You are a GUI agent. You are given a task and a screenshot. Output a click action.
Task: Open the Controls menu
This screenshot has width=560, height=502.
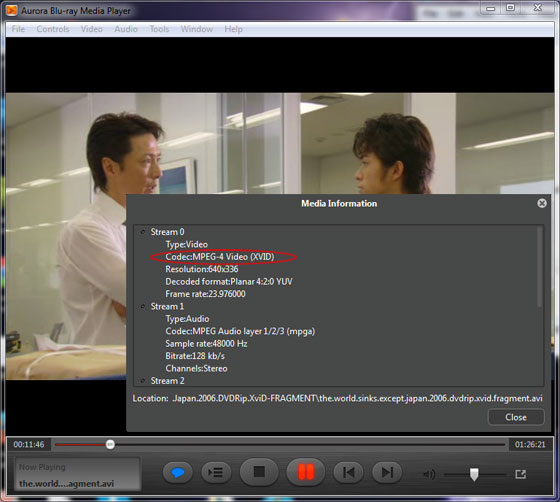tap(53, 29)
